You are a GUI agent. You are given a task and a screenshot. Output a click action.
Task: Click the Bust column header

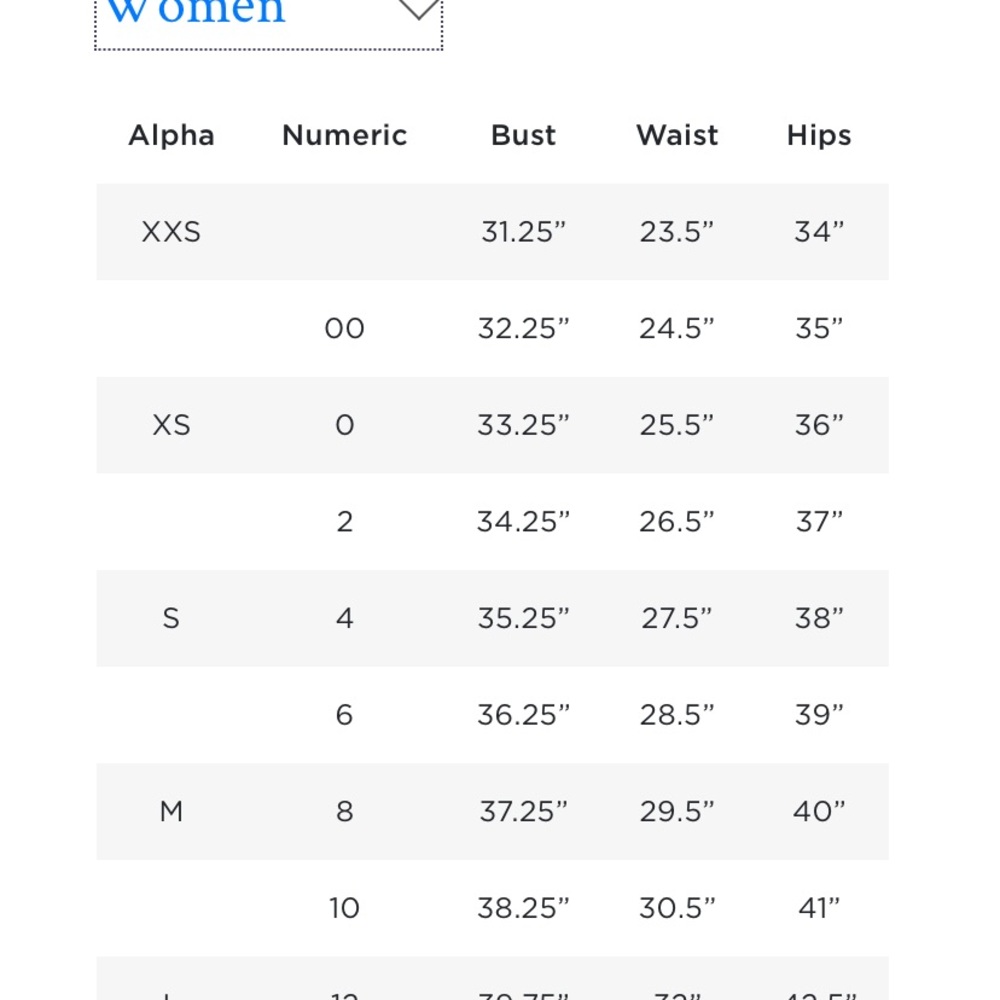(524, 135)
